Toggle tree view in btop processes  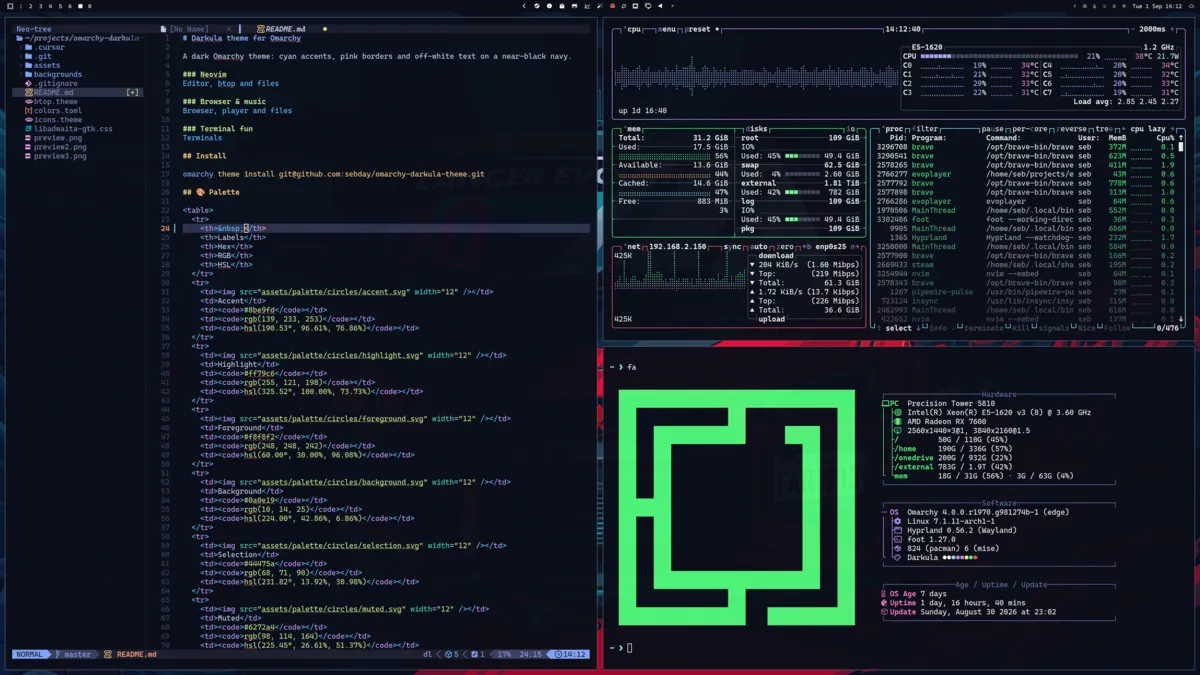(1105, 129)
